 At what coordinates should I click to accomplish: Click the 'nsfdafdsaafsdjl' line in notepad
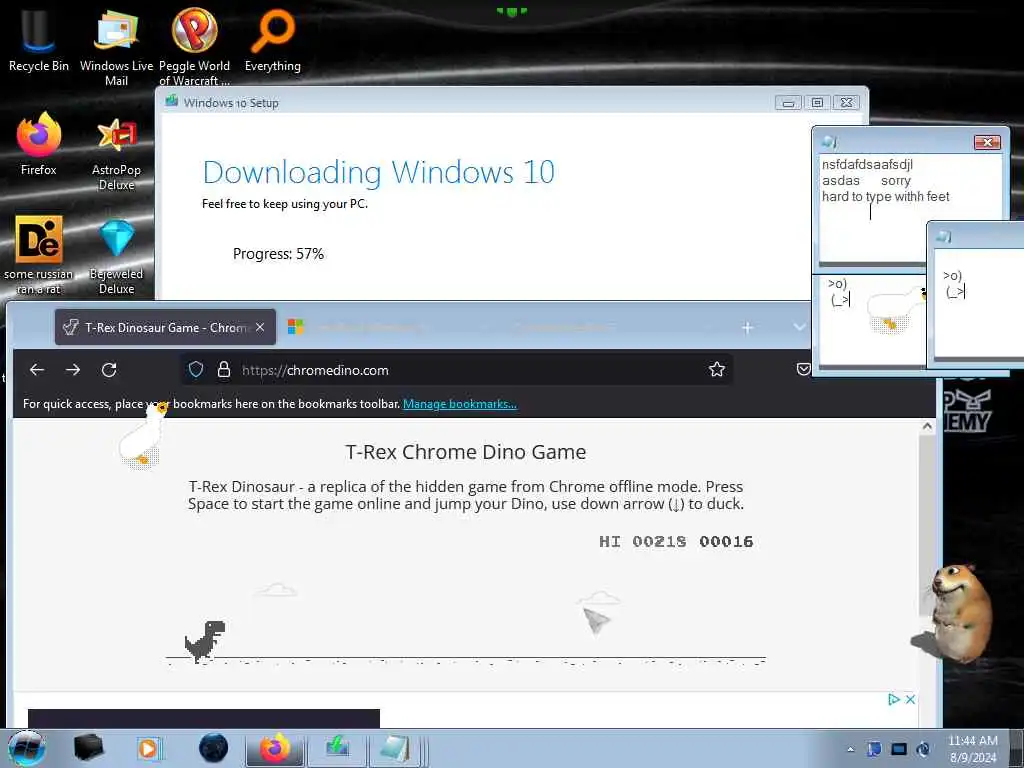tap(867, 165)
